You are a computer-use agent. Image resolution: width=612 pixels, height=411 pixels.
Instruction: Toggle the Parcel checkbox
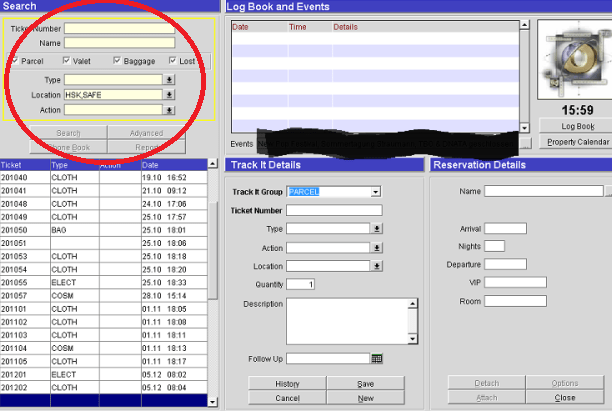click(x=13, y=61)
